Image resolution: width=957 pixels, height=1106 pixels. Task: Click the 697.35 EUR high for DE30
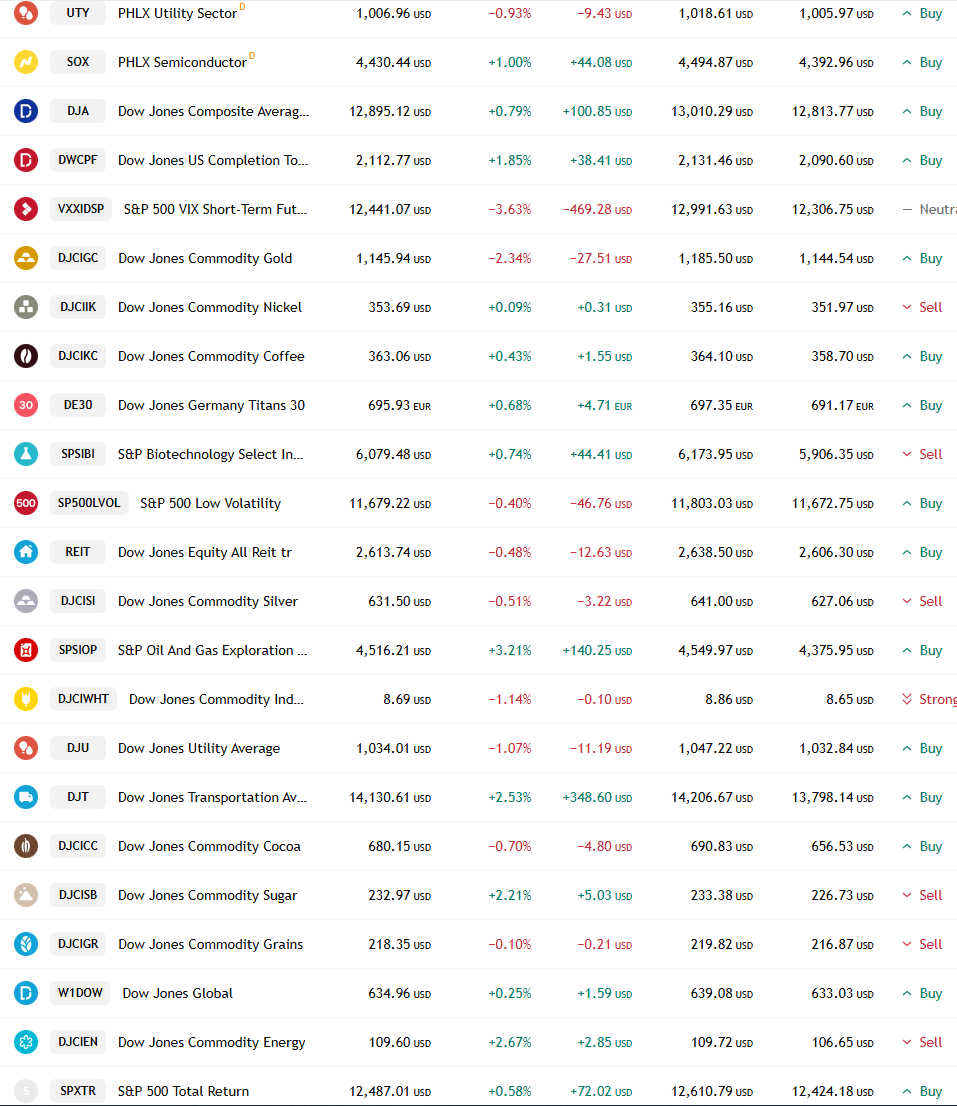pyautogui.click(x=722, y=405)
